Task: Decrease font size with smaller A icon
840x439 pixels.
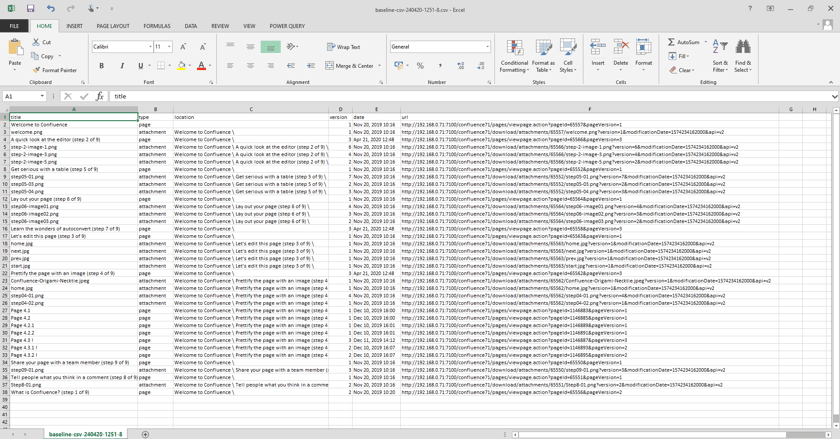Action: pos(203,47)
